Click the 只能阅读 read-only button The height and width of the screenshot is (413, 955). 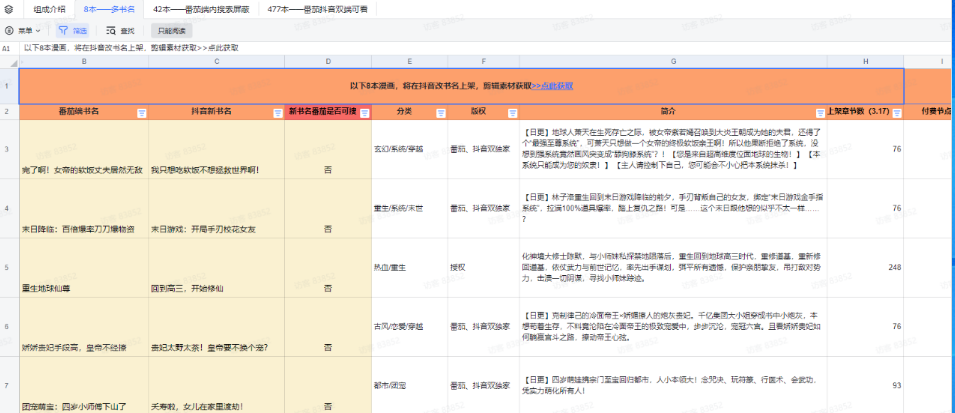point(172,31)
